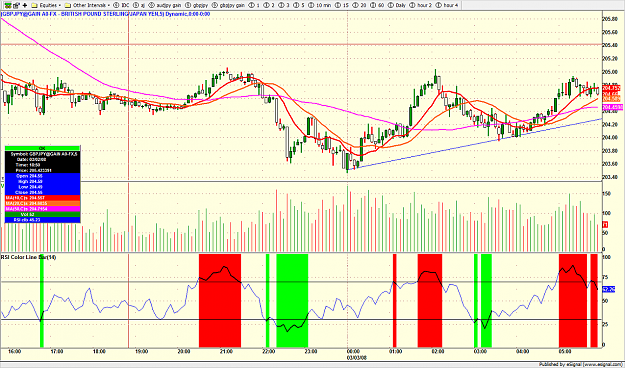Click the Price row in cursor window

[42, 170]
